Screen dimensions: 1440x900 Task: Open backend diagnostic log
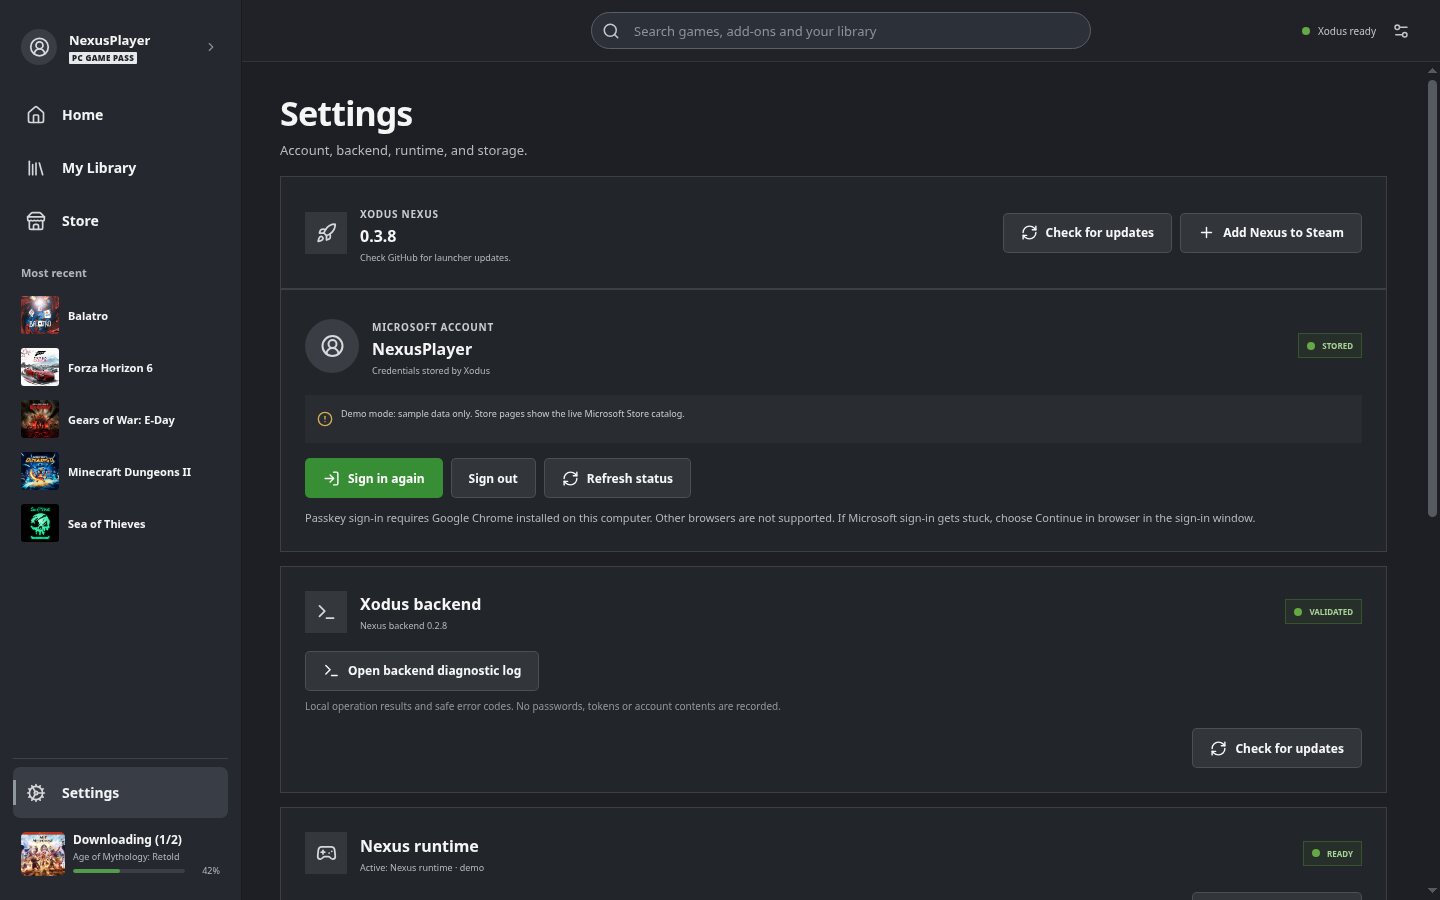pos(422,671)
